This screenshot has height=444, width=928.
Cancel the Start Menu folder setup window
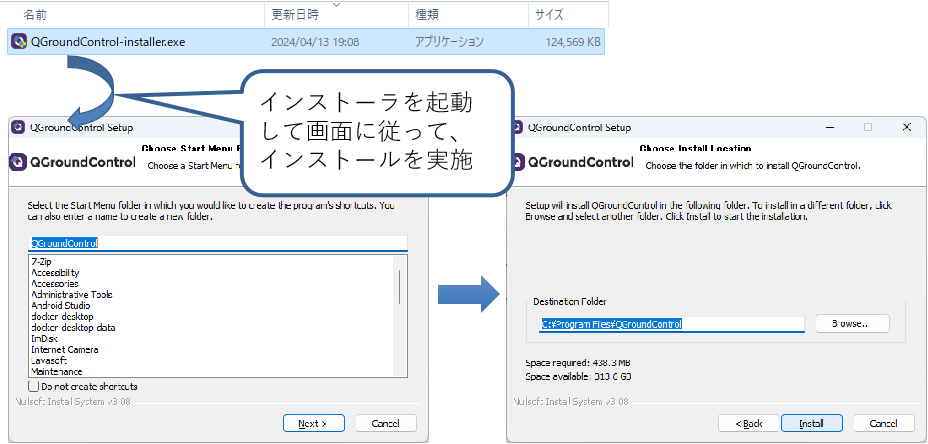(x=386, y=423)
